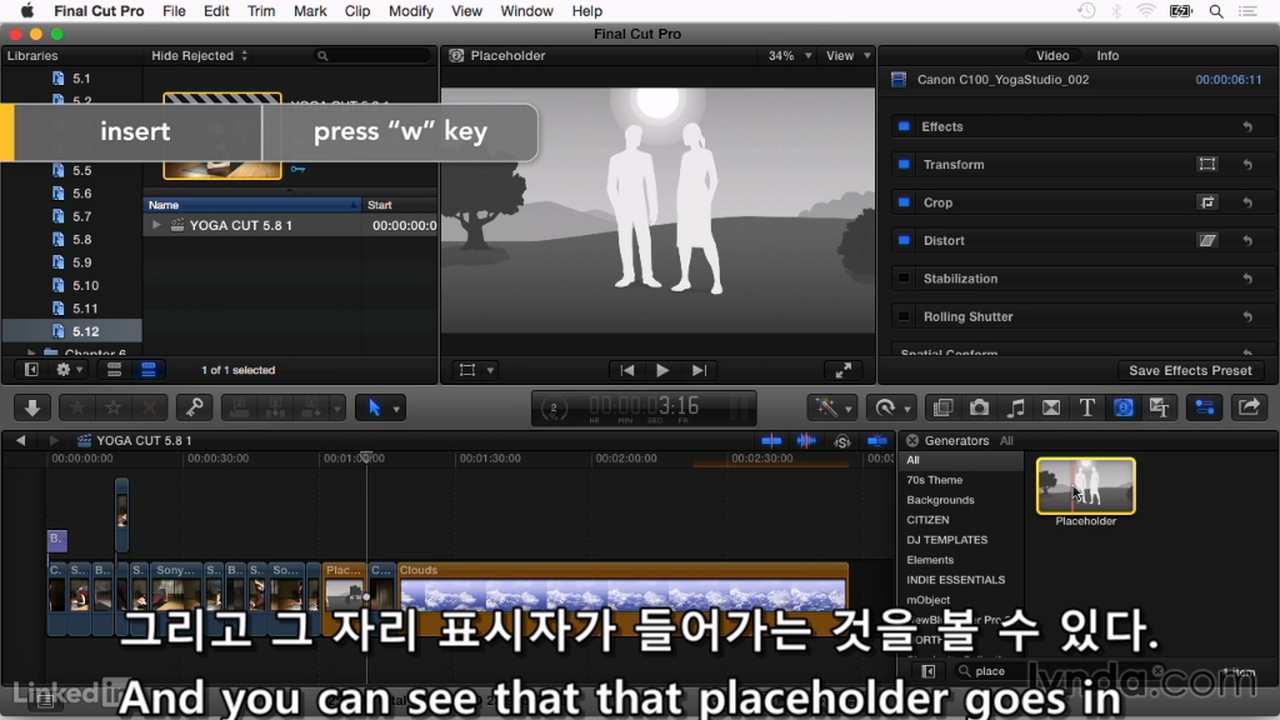The image size is (1280, 720).
Task: Click the Import Media down-arrow button
Action: coord(32,407)
